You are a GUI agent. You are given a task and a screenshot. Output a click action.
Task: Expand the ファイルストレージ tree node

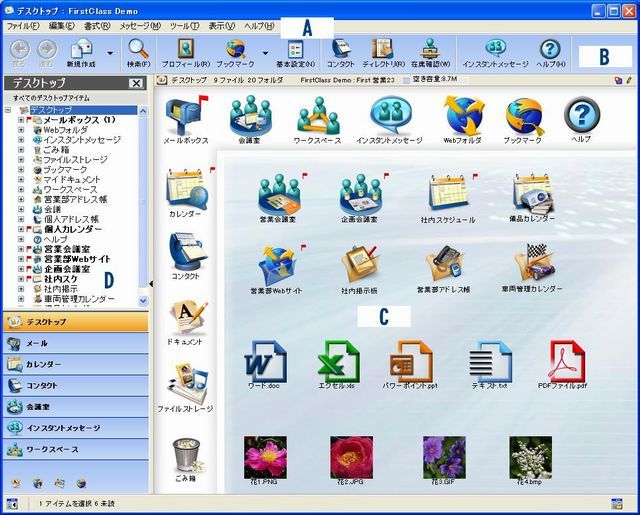(x=21, y=161)
